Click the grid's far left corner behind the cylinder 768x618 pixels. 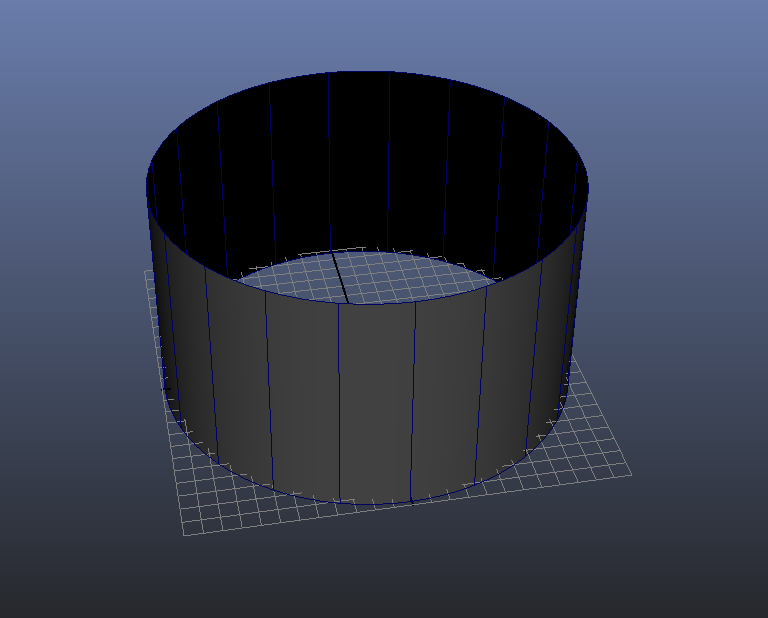pos(147,271)
